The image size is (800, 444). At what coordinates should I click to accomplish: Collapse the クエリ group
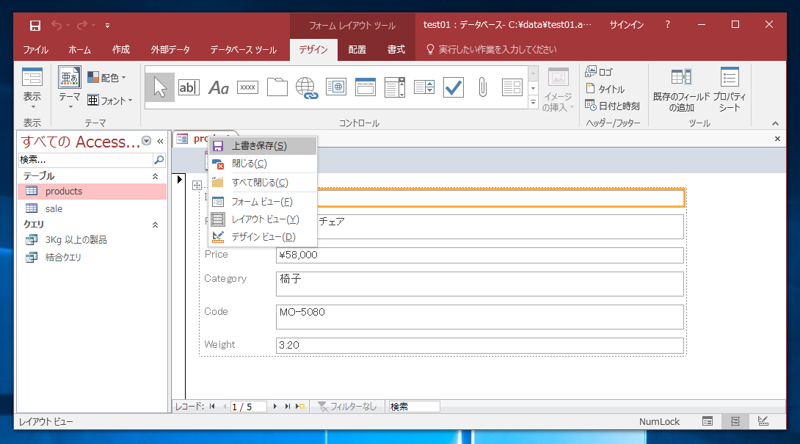(155, 225)
